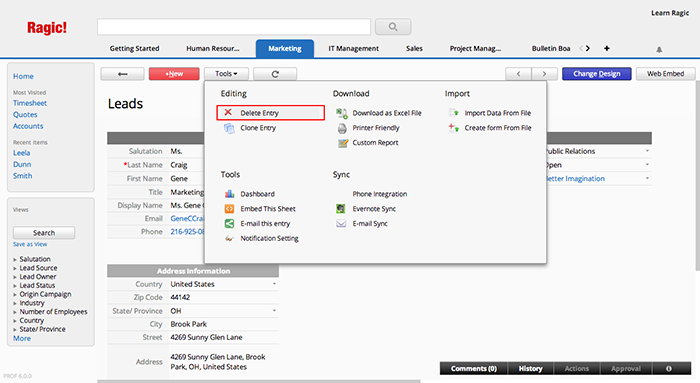Open the IT Management tab
Image resolution: width=700 pixels, height=383 pixels.
(x=354, y=48)
